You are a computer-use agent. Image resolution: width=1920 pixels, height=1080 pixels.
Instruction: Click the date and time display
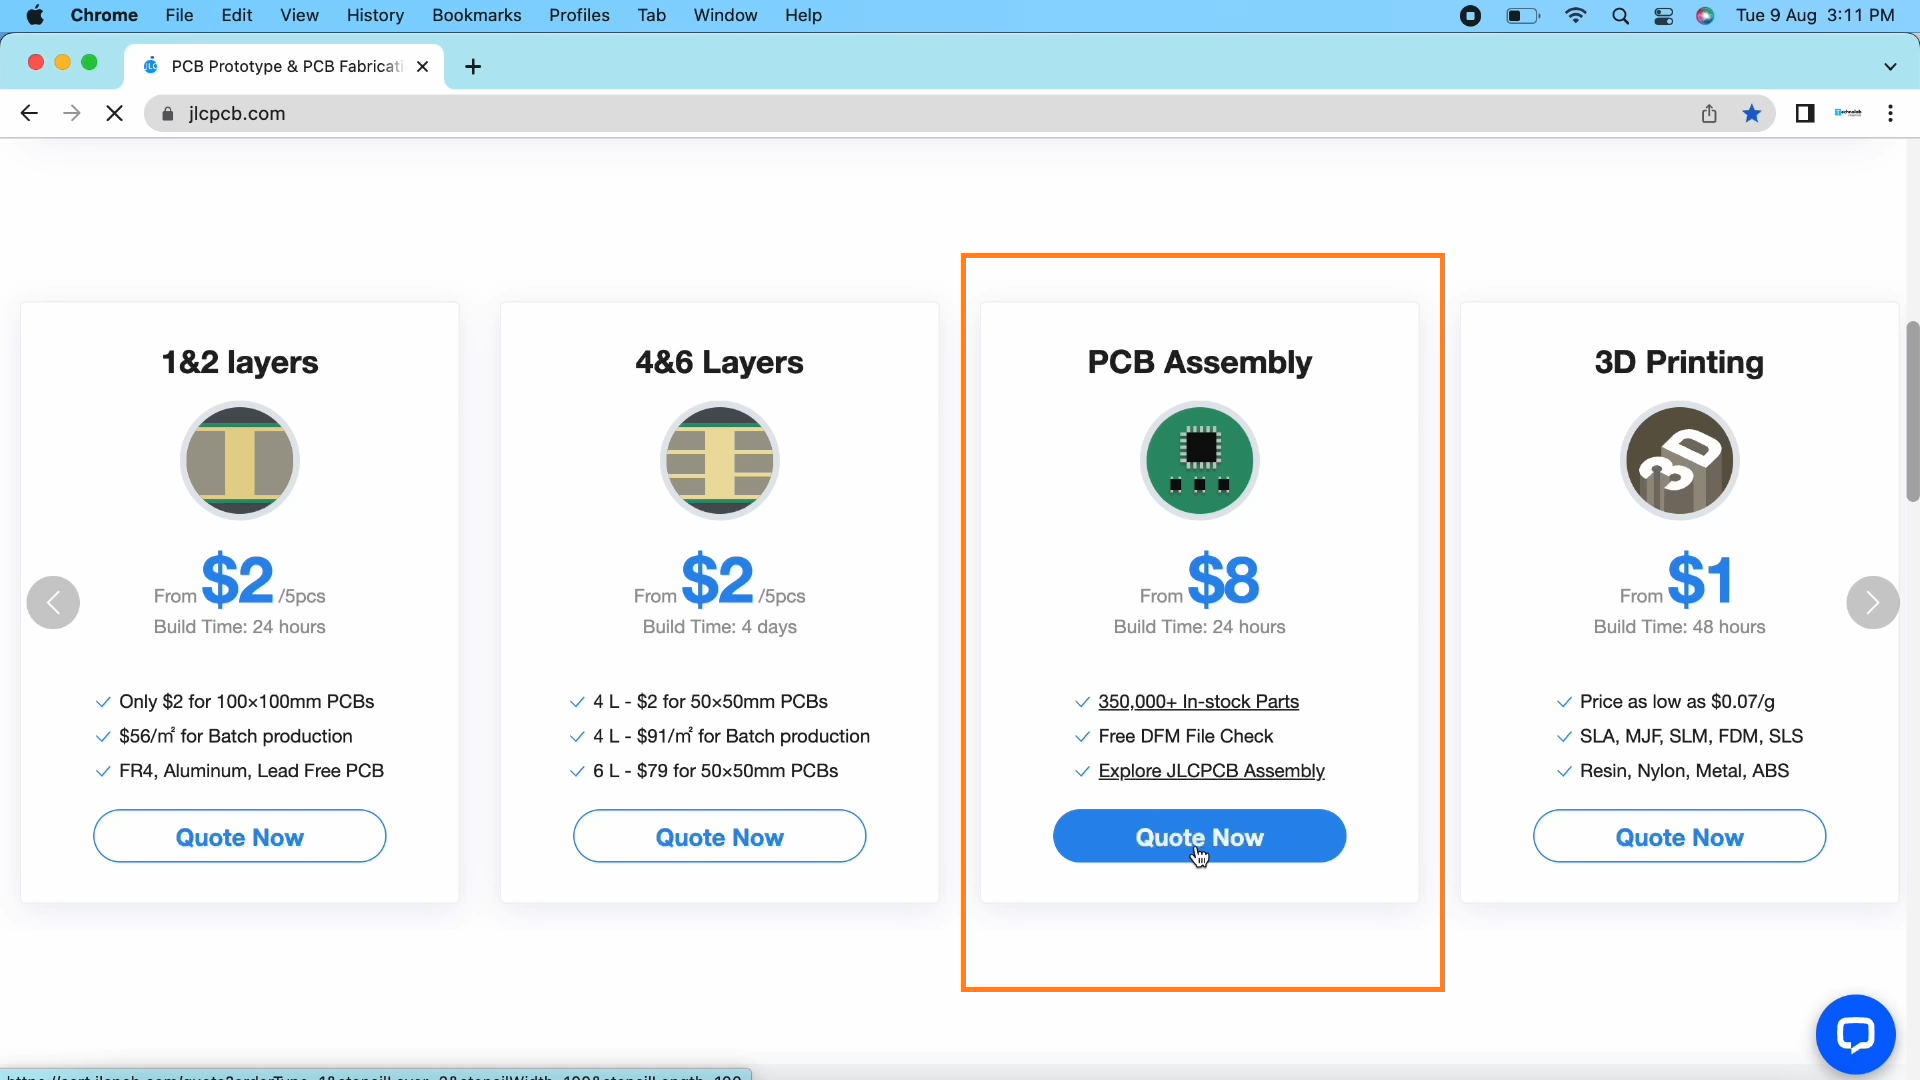tap(1815, 15)
